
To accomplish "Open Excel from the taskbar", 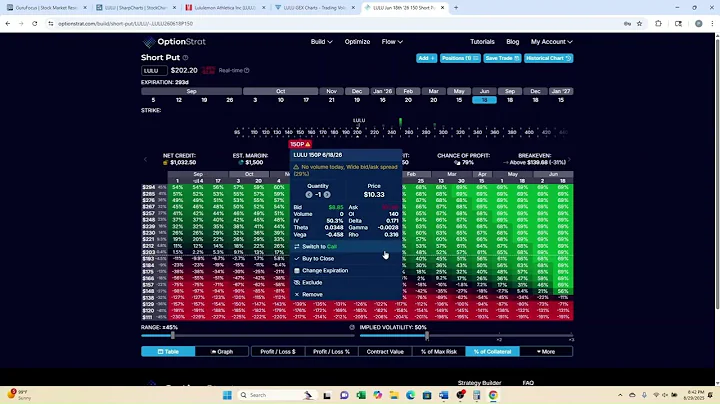I will click(361, 395).
